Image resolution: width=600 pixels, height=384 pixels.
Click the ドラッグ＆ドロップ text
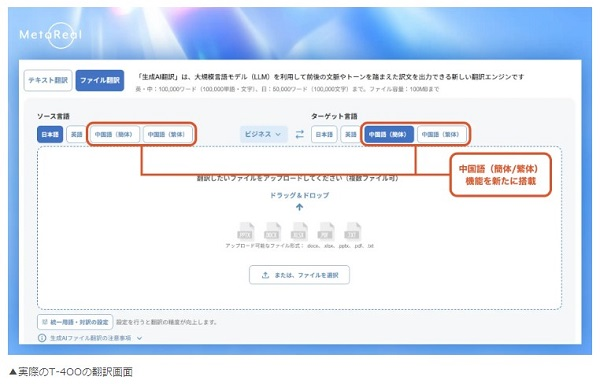point(299,195)
